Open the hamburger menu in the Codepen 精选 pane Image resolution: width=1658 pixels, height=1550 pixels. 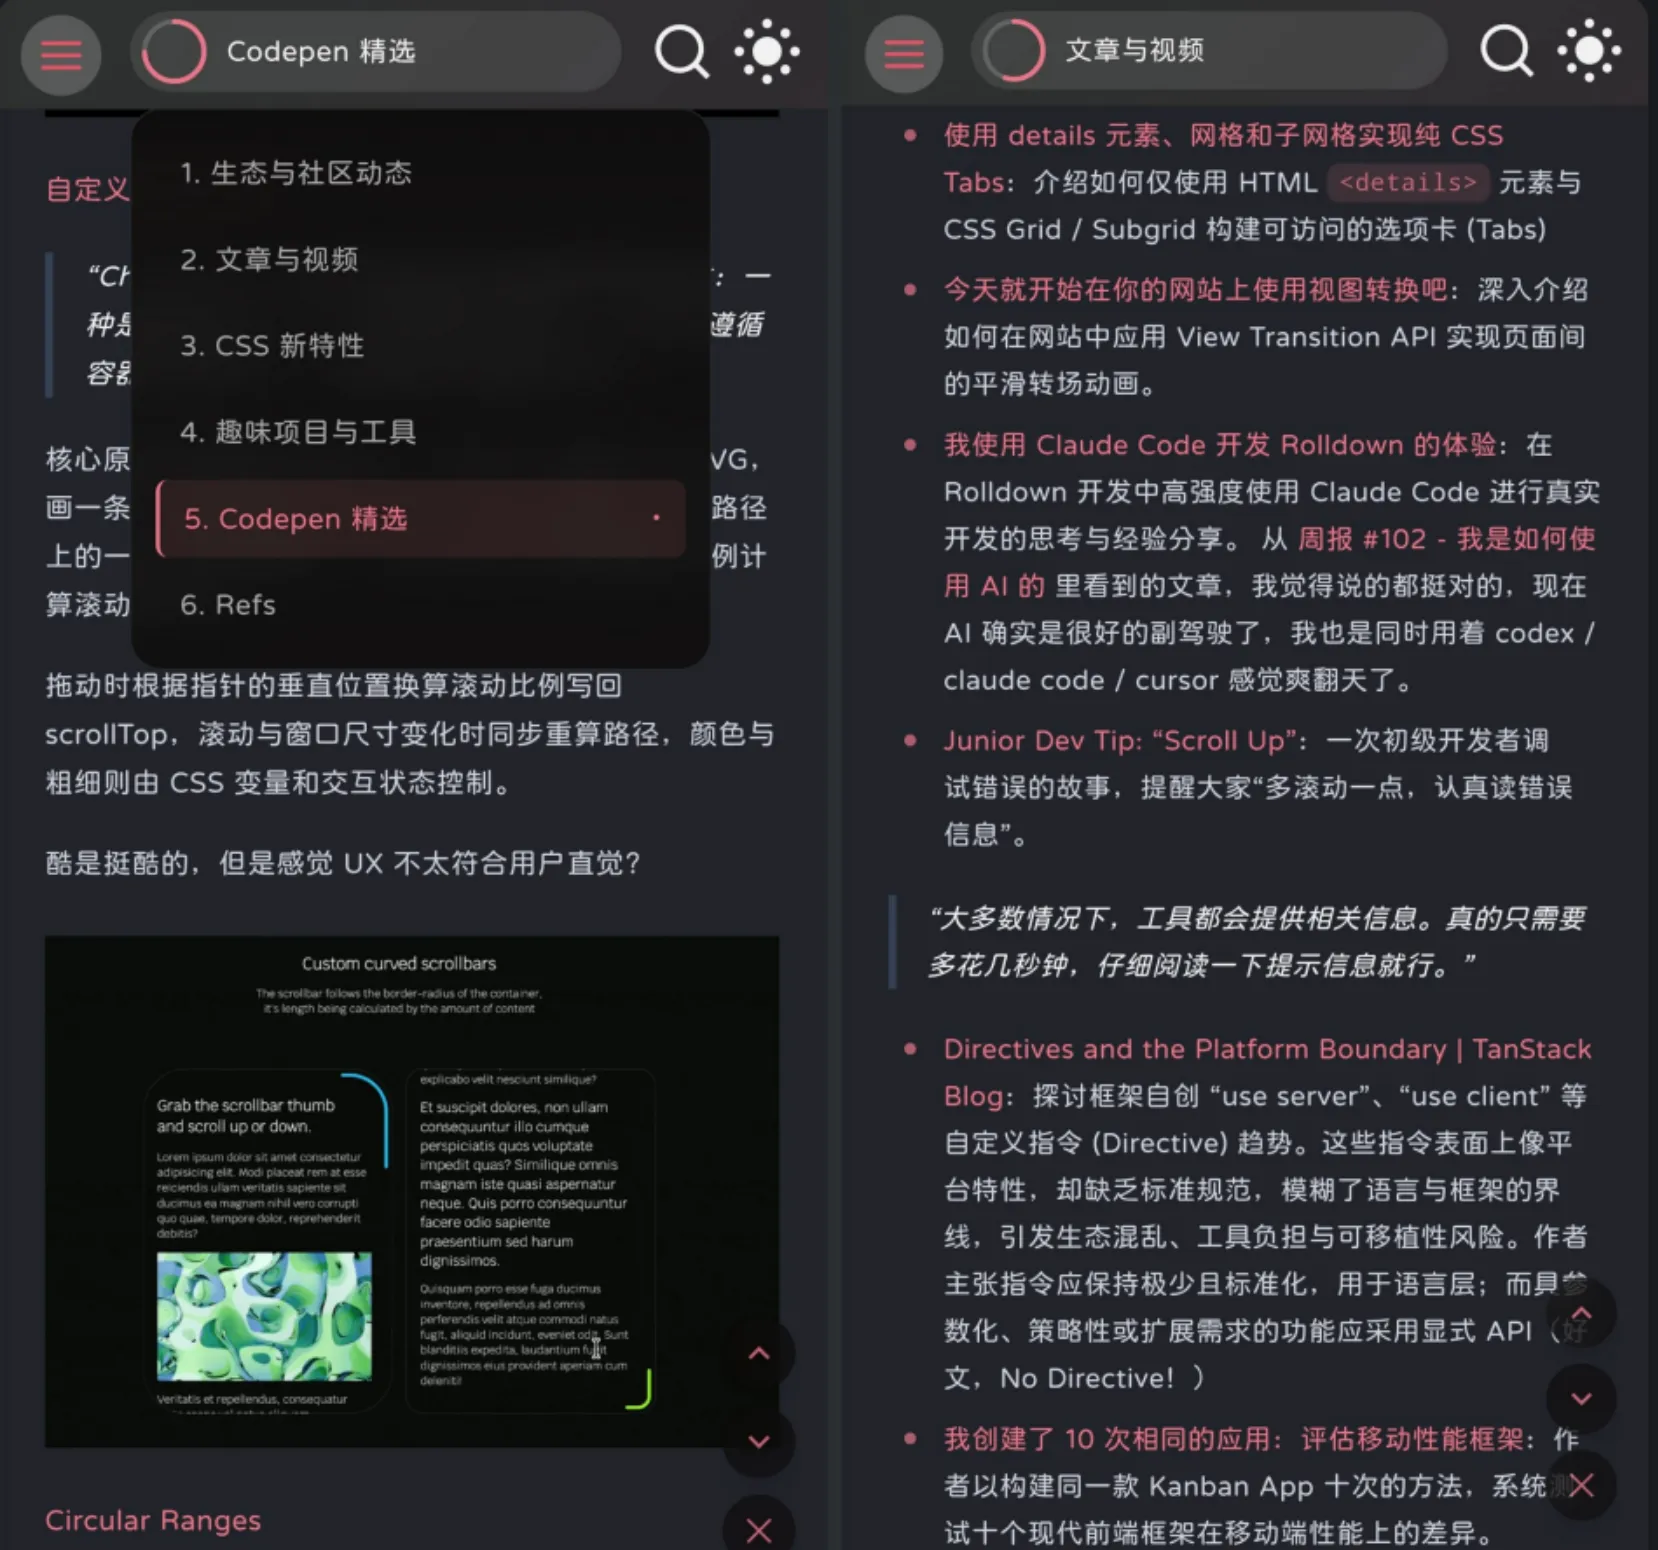[60, 55]
